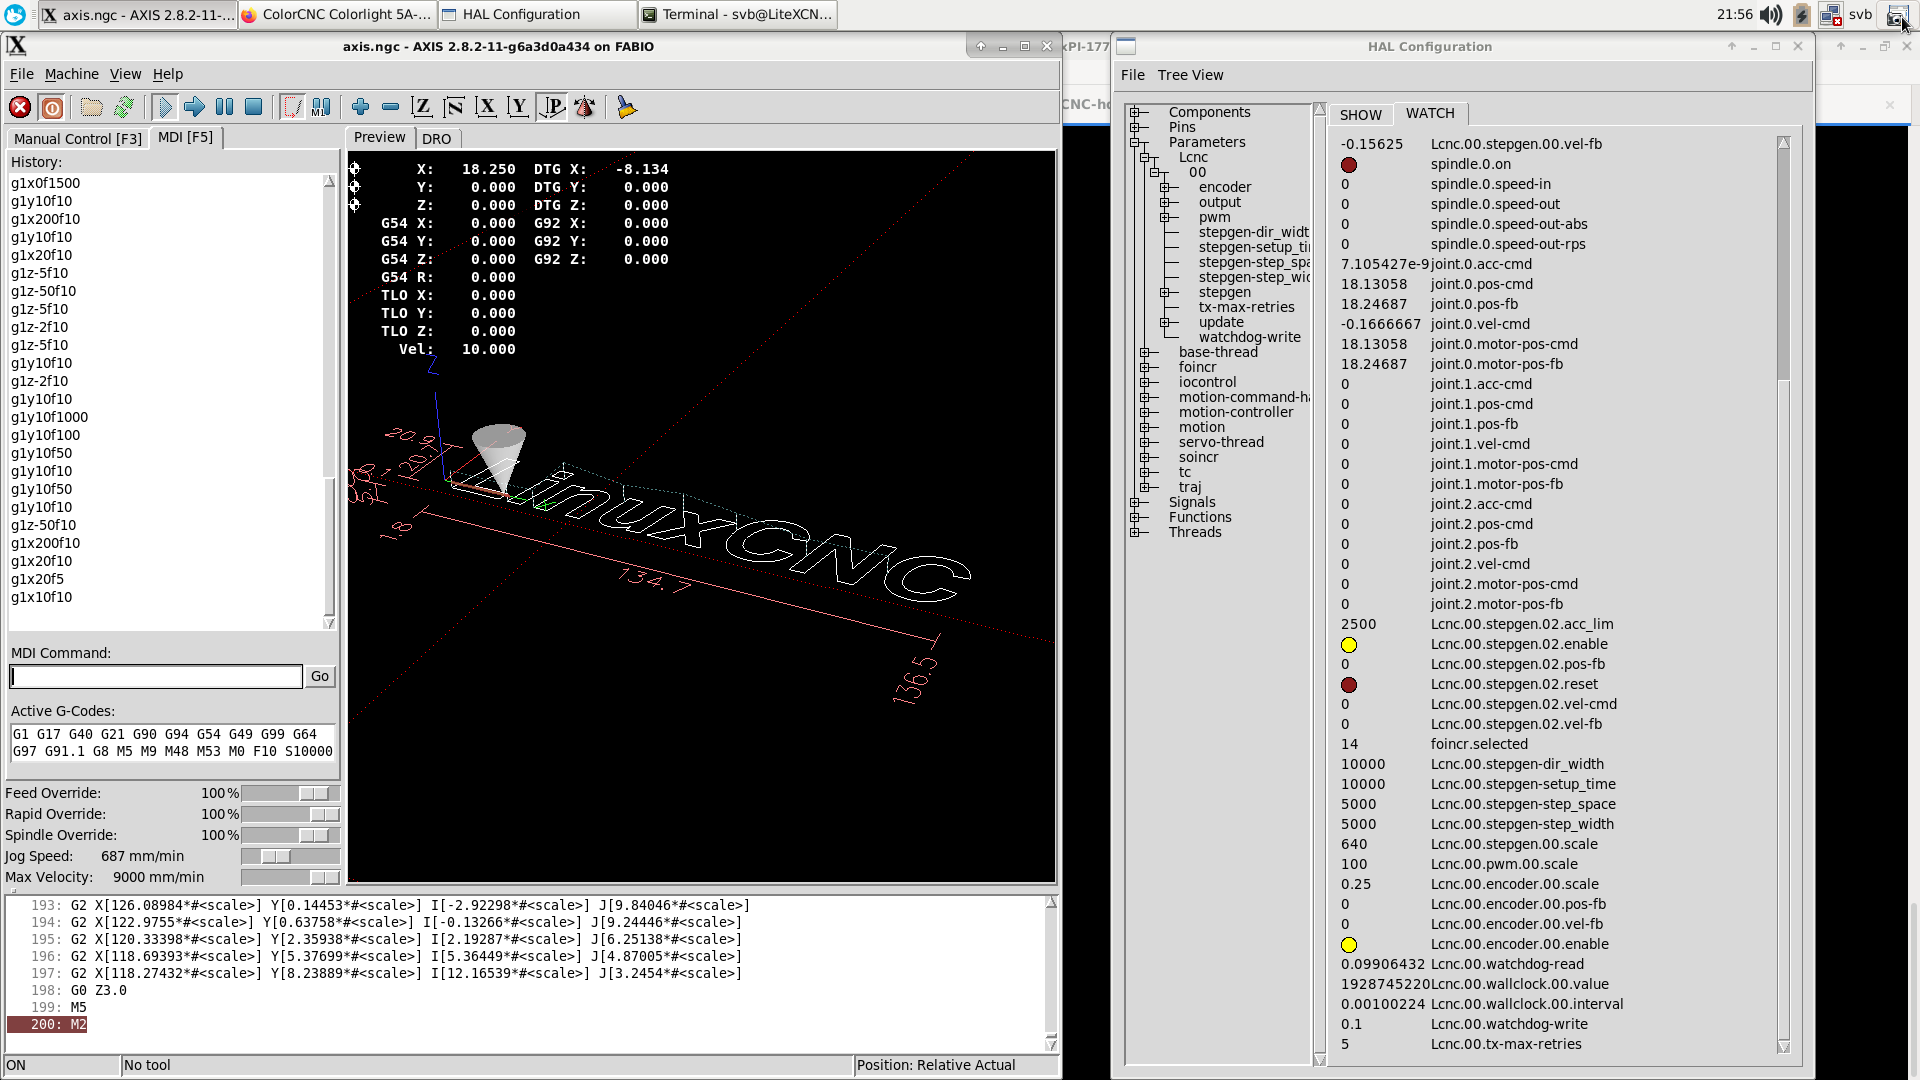The width and height of the screenshot is (1920, 1080).
Task: Switch to side X view
Action: click(x=486, y=107)
